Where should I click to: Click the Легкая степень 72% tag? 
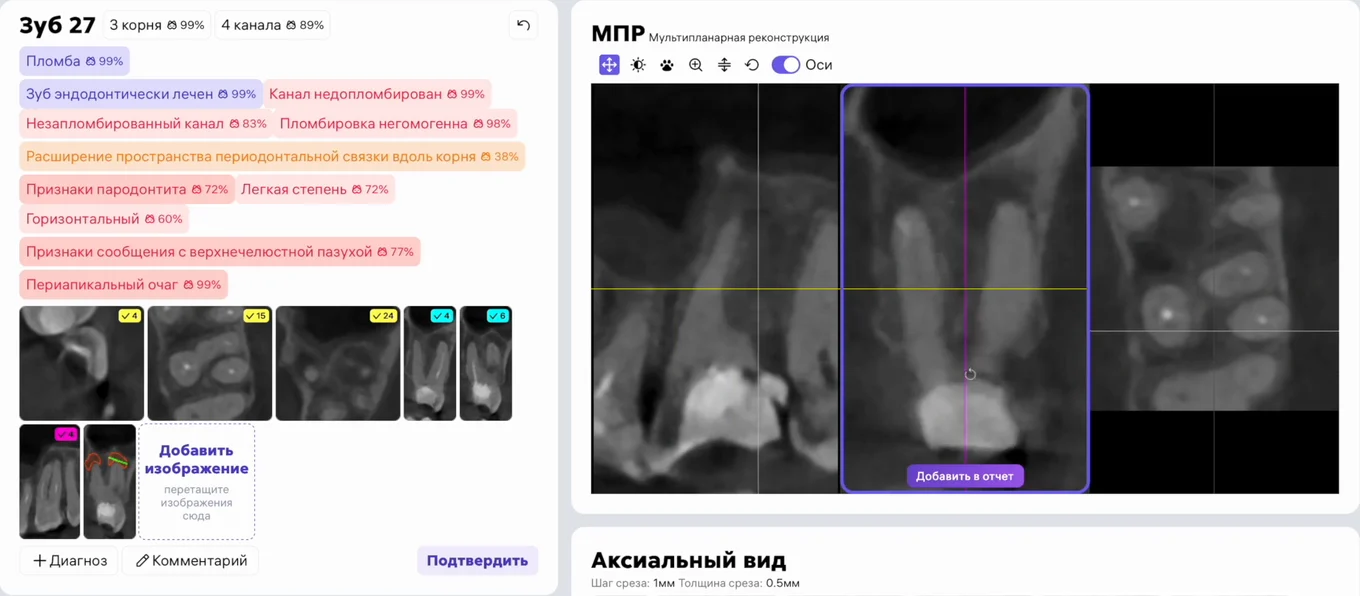(315, 189)
